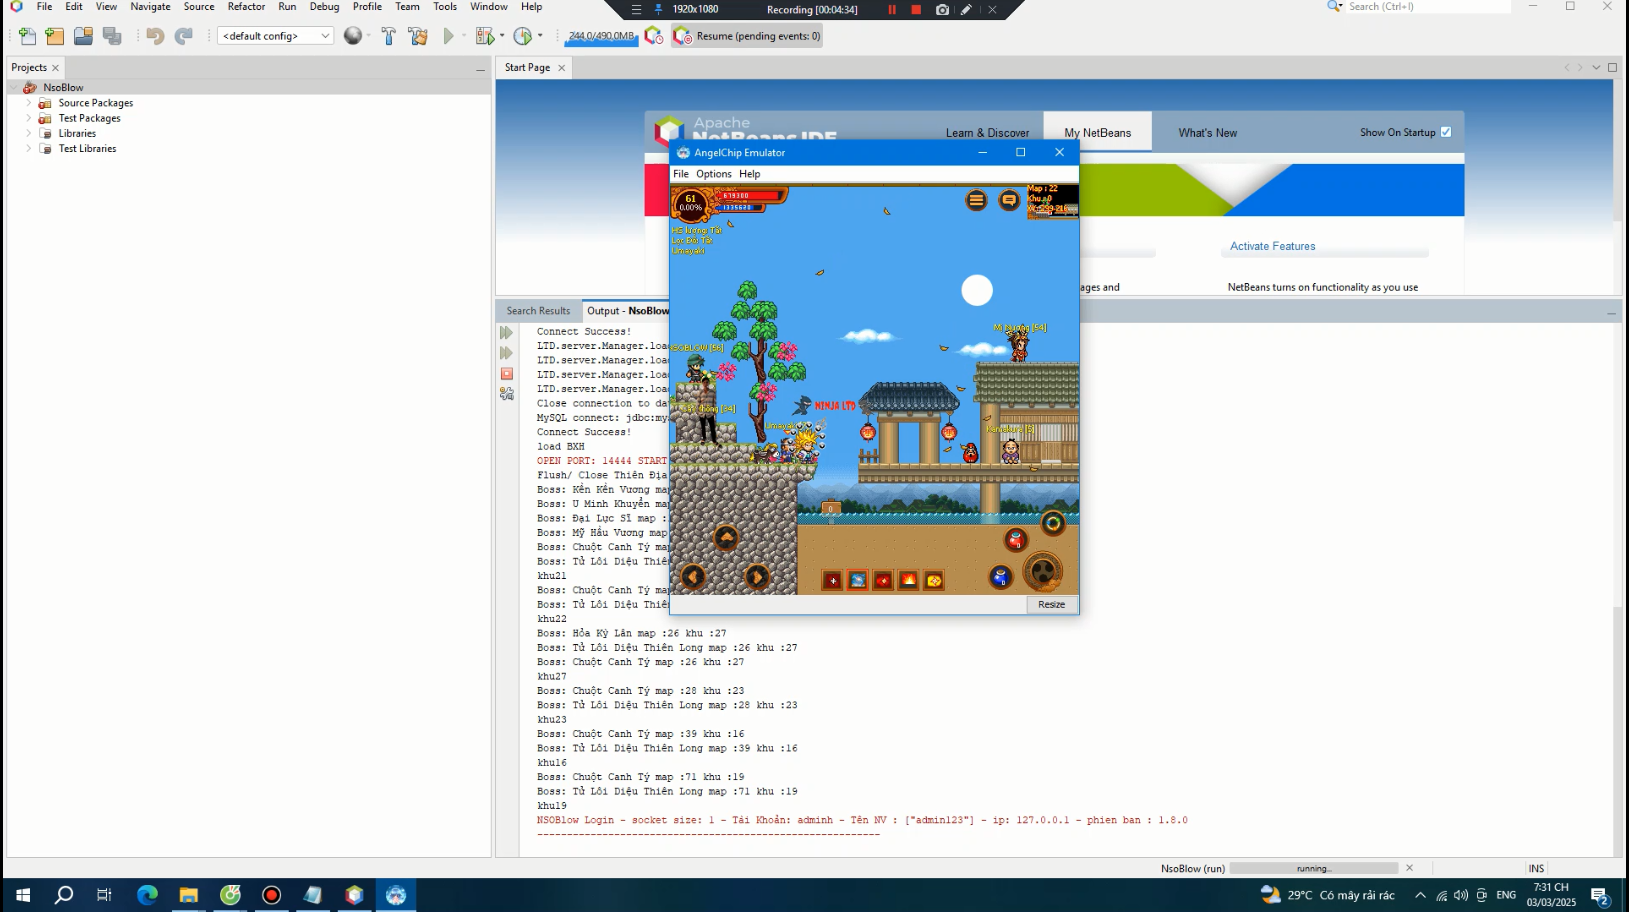Viewport: 1629px width, 912px height.
Task: Tap the game hamburger menu button
Action: [x=976, y=200]
